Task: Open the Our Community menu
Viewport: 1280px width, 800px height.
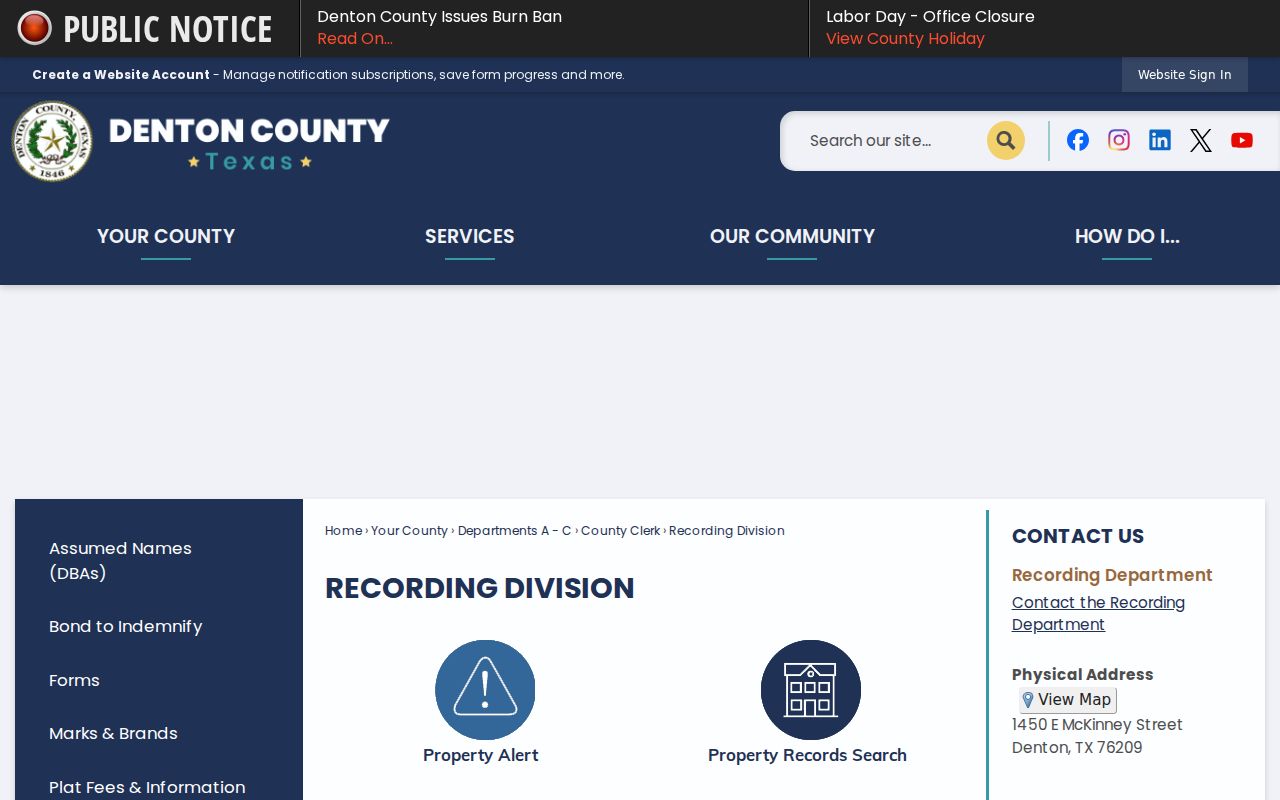Action: click(792, 237)
